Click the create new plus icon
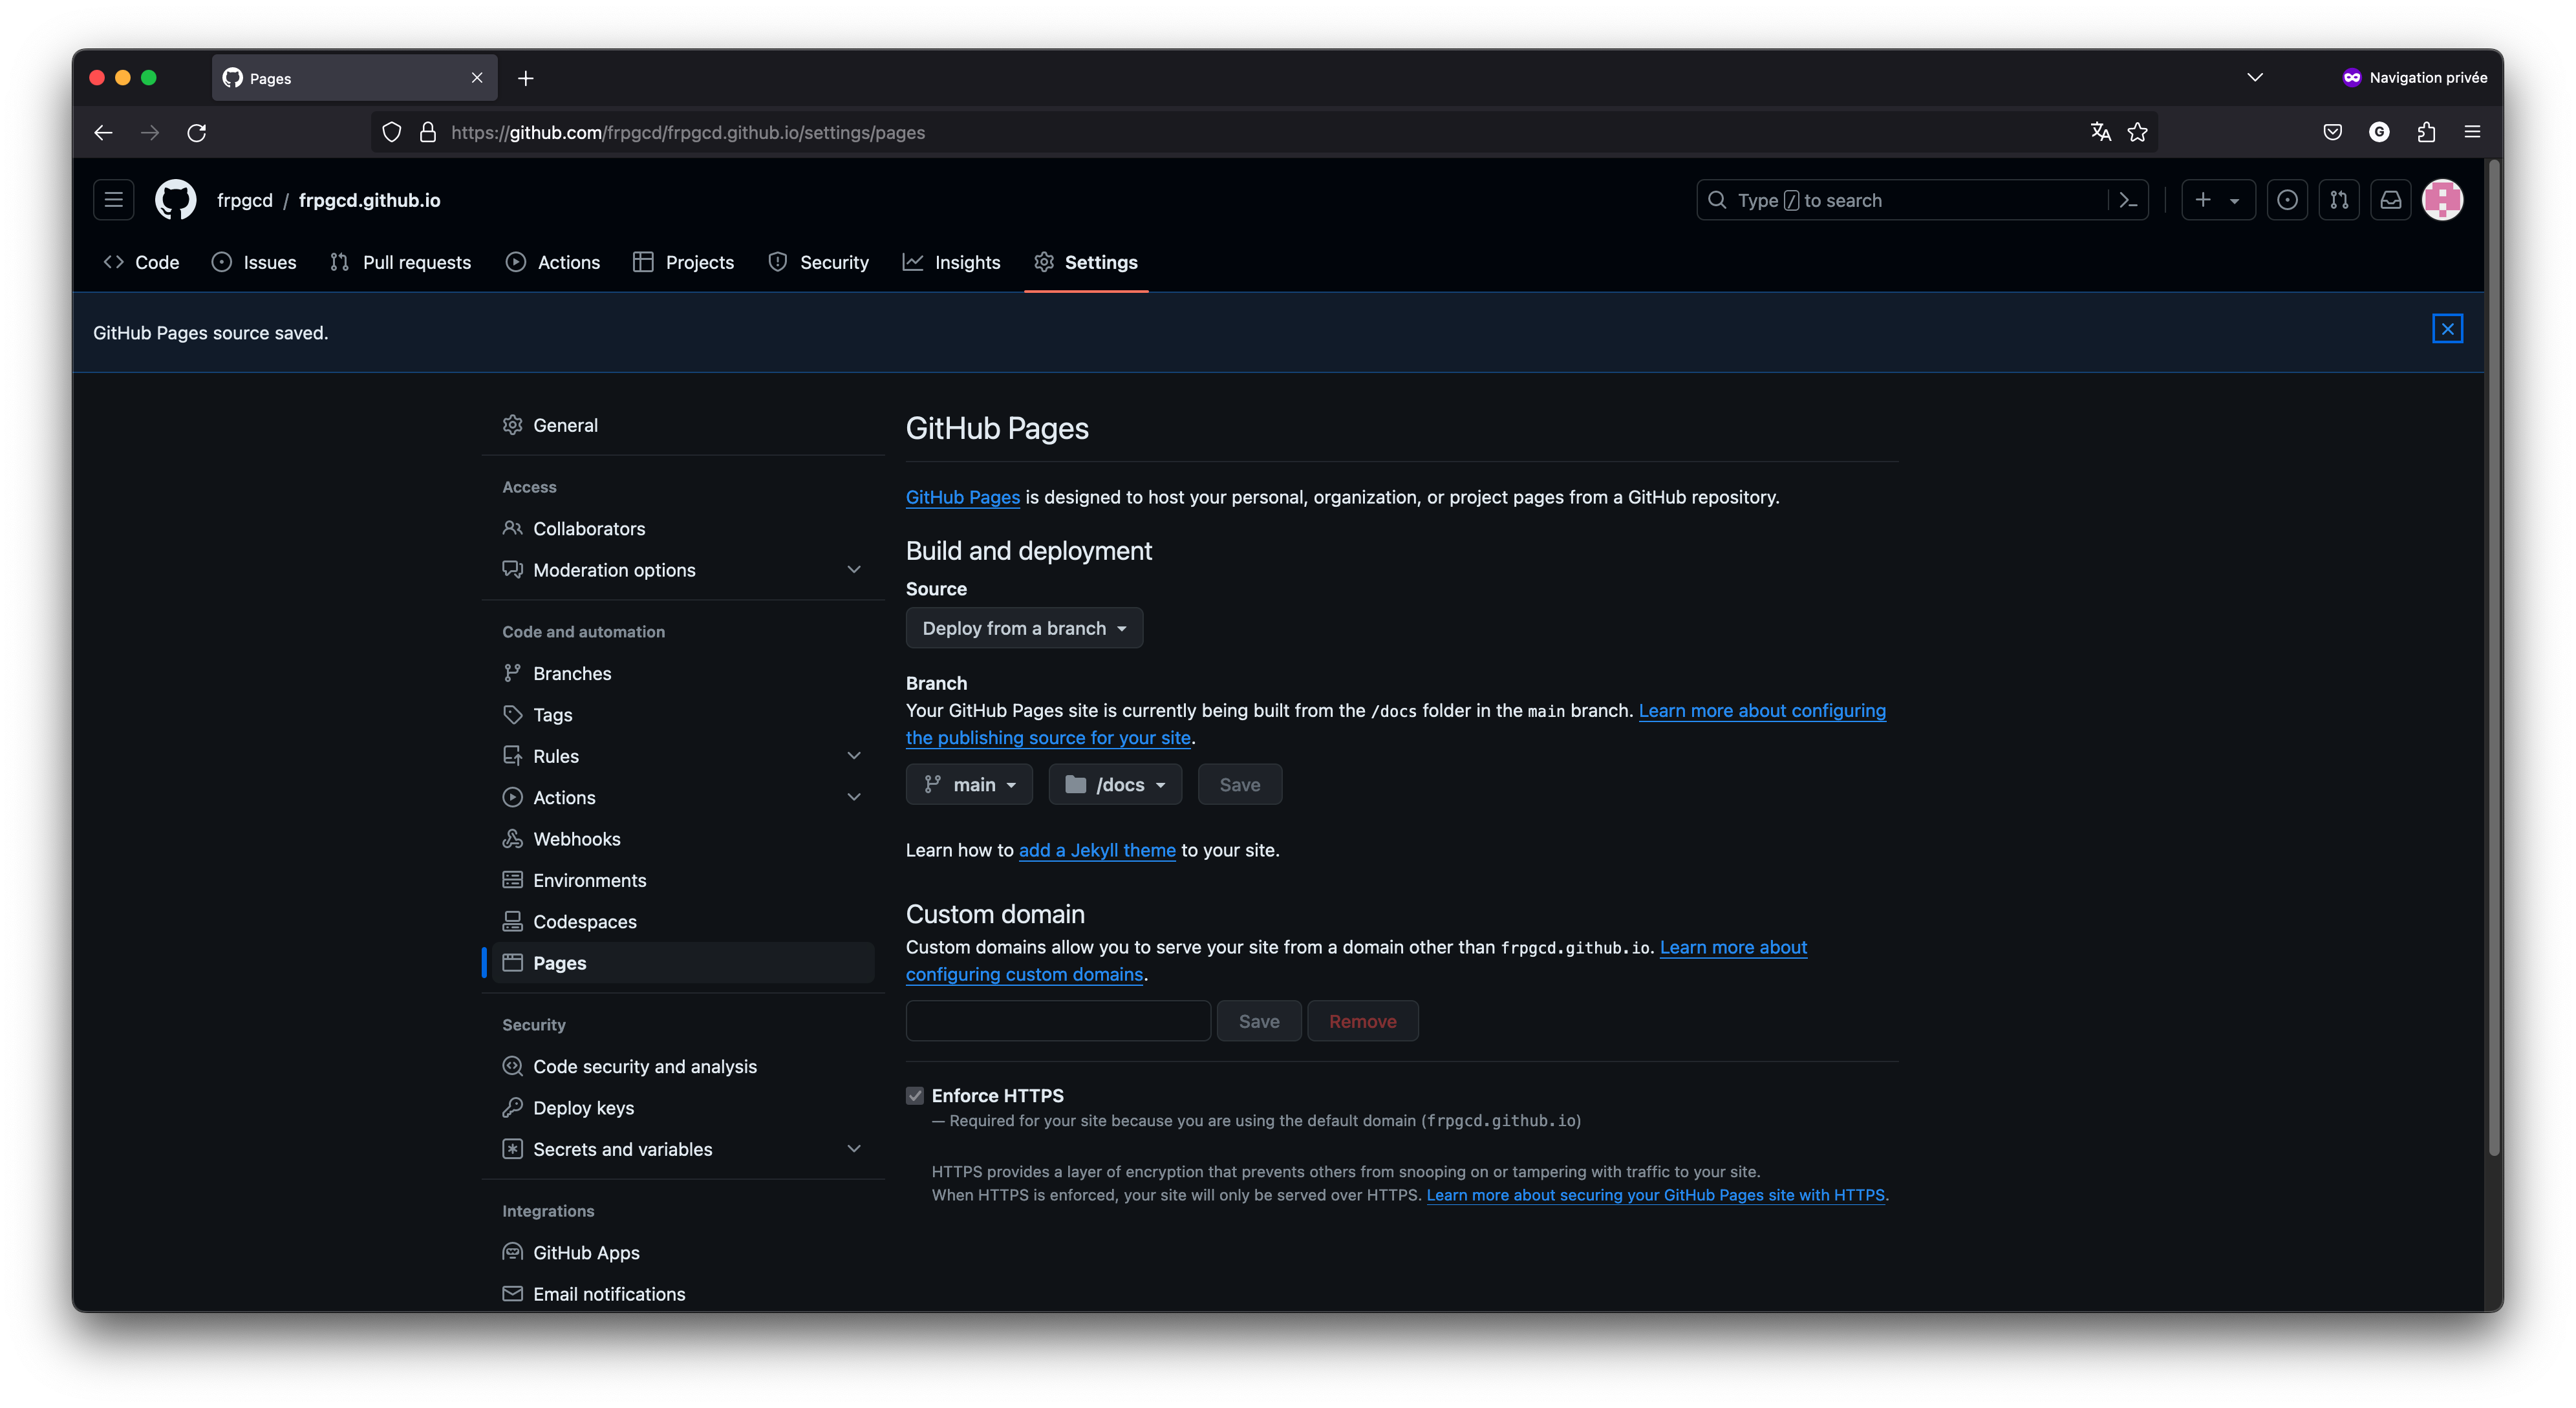Screen dimensions: 2576x1408 click(x=2202, y=200)
